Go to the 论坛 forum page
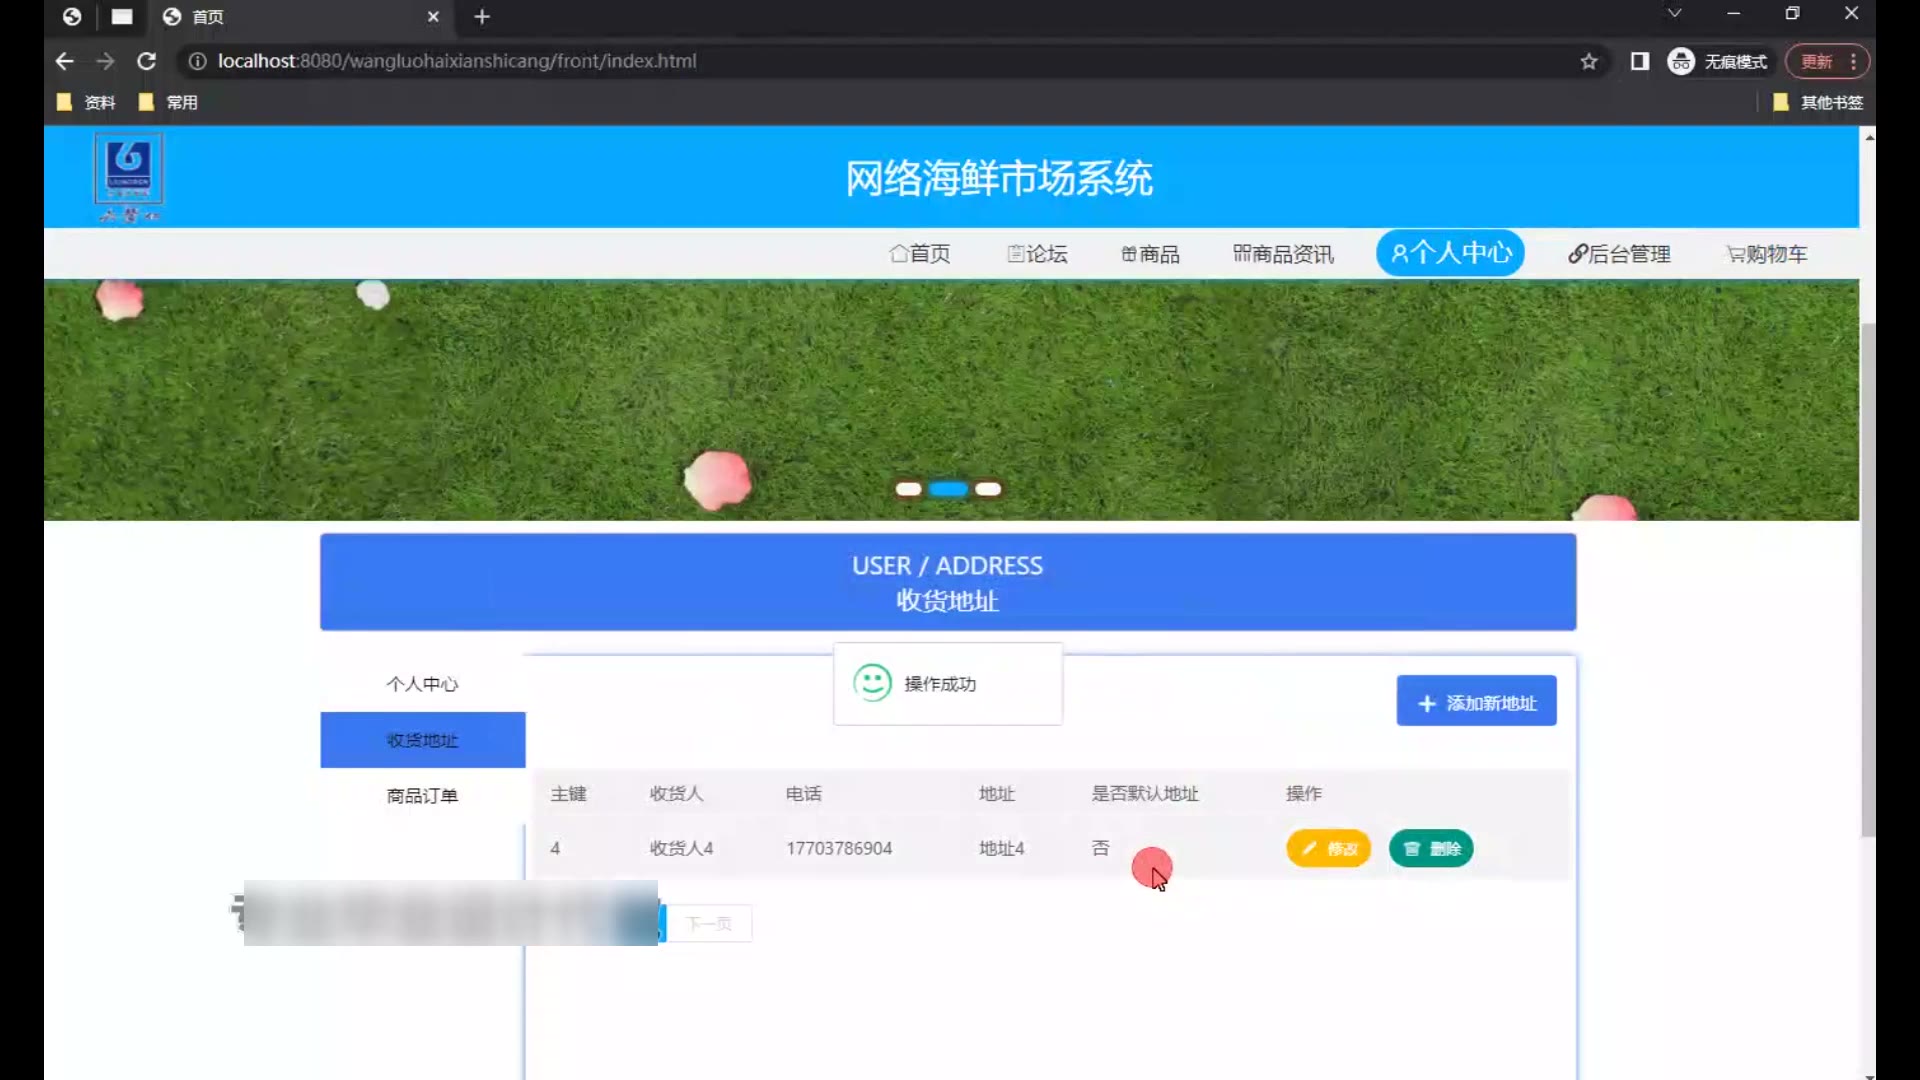This screenshot has width=1920, height=1080. coord(1037,254)
